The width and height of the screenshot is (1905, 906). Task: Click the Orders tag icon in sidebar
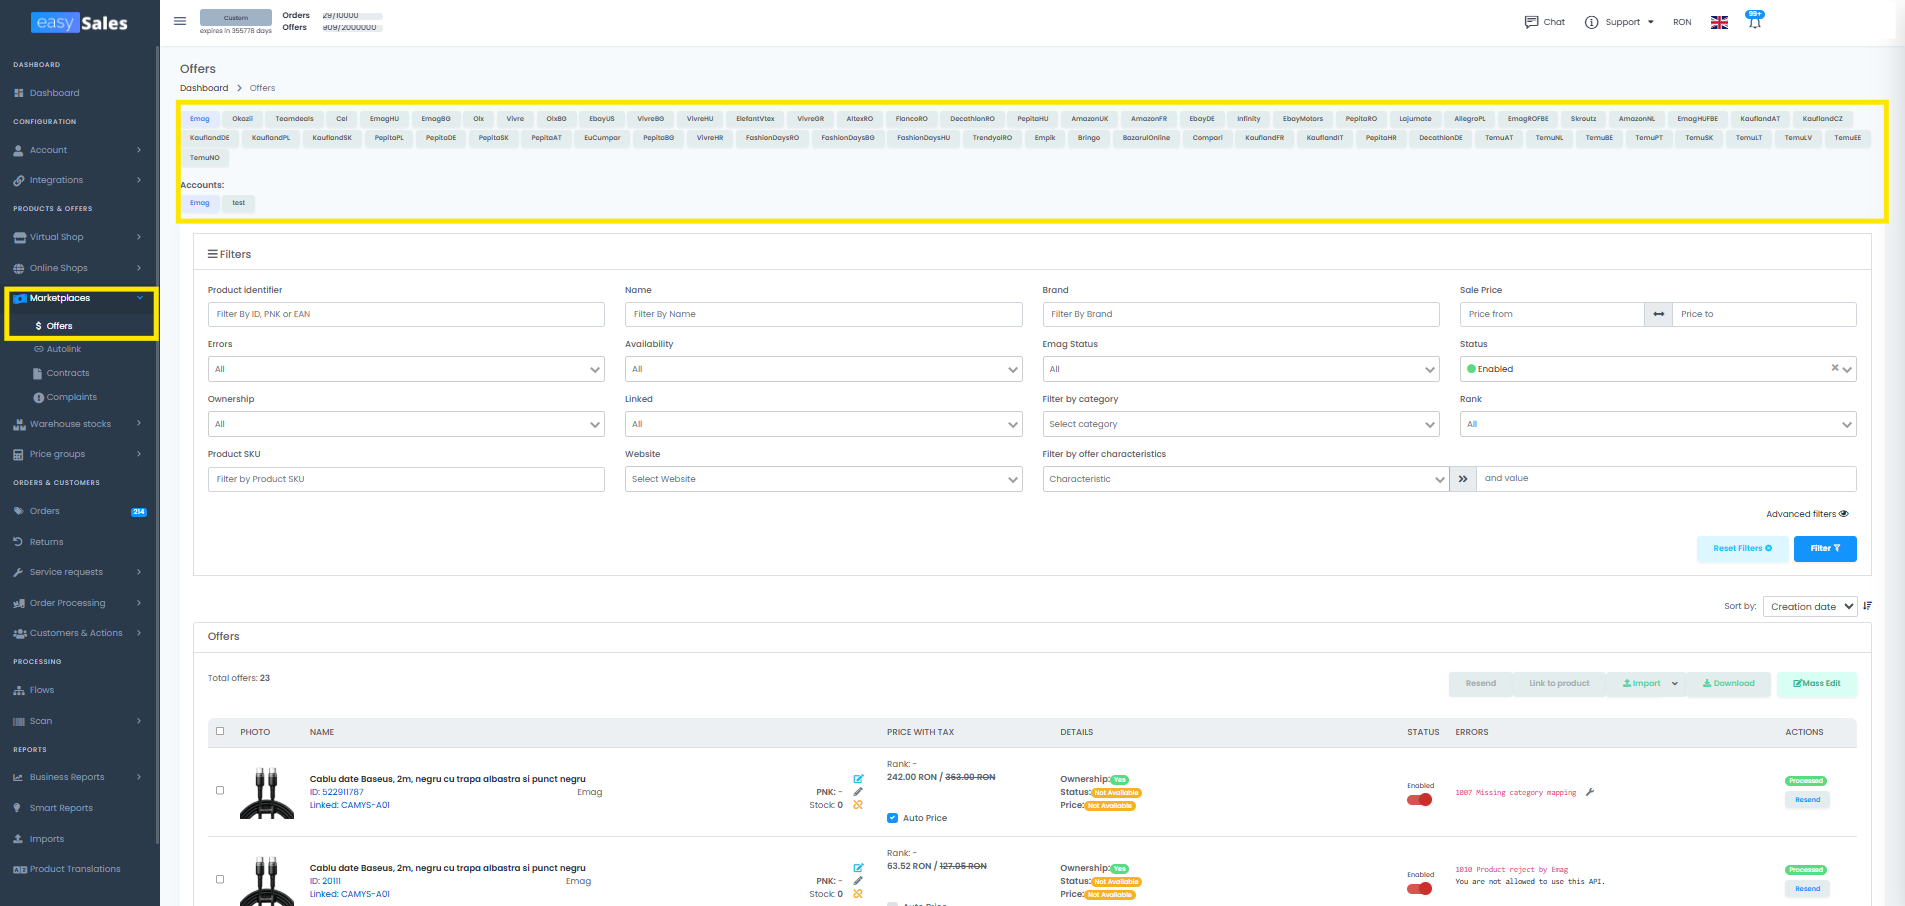click(x=19, y=511)
